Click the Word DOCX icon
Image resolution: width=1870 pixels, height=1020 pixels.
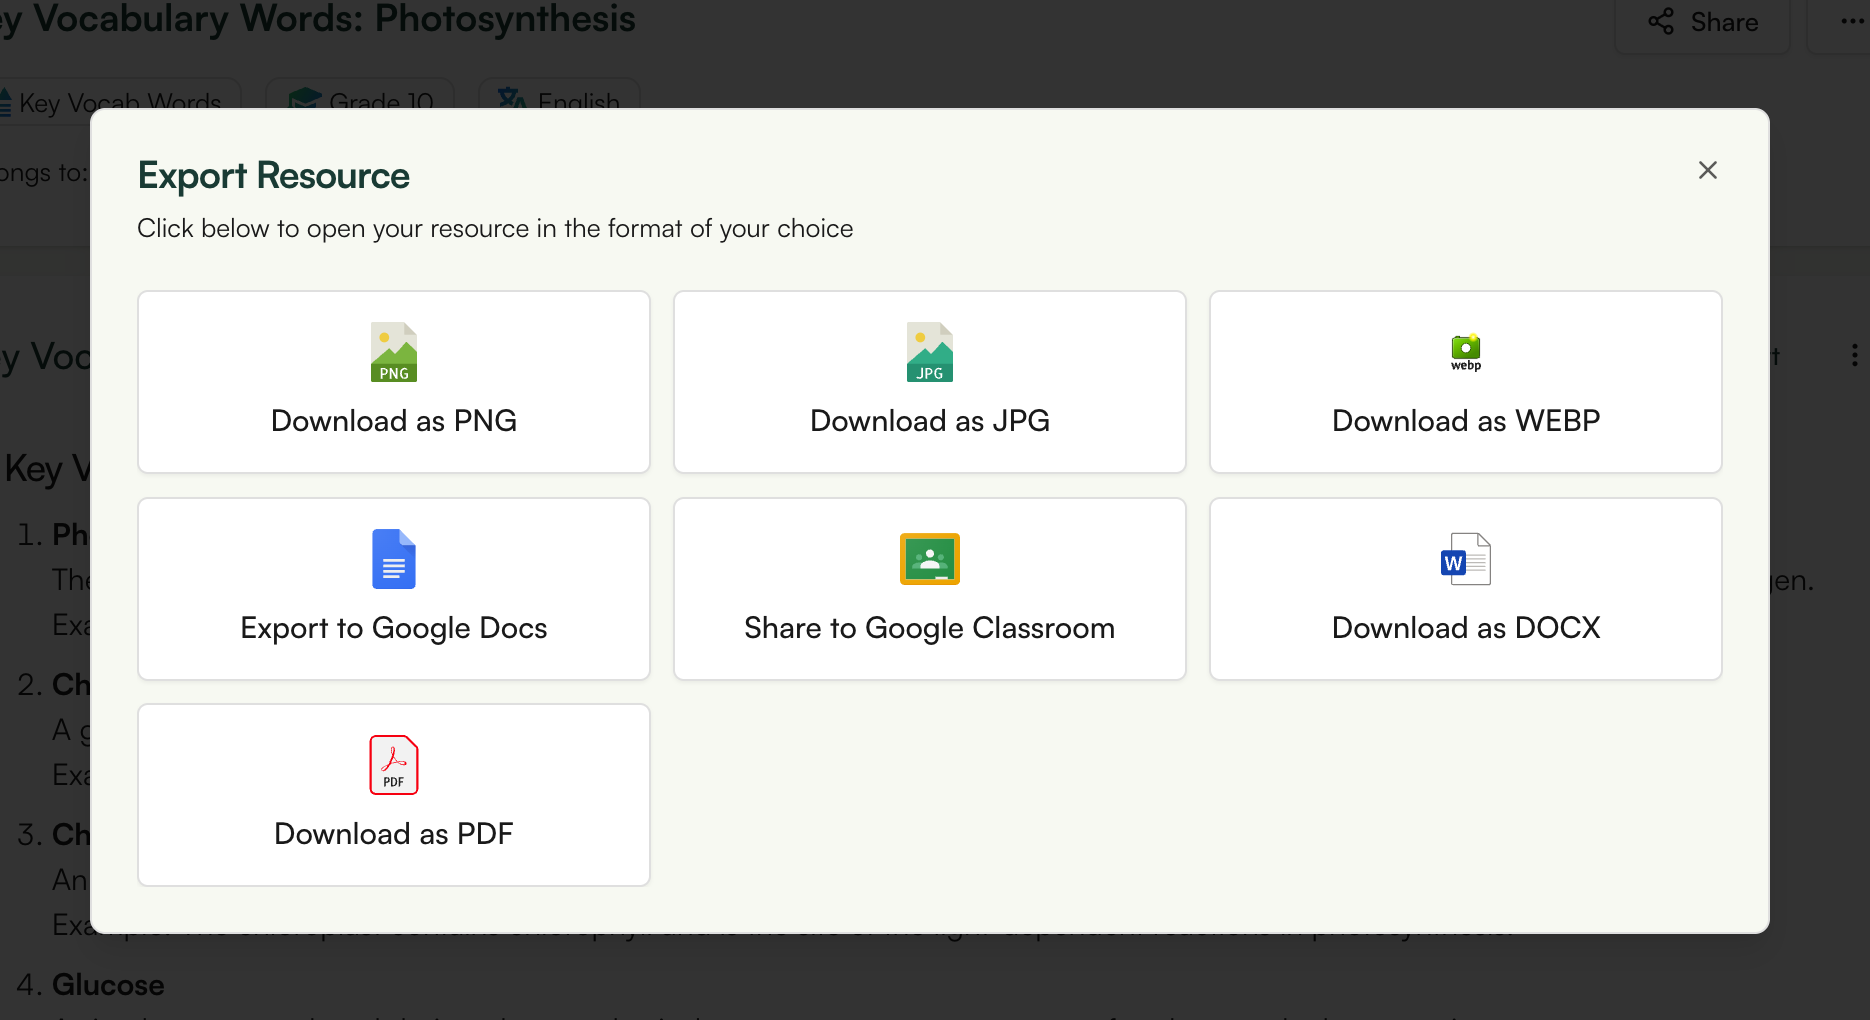[1466, 559]
